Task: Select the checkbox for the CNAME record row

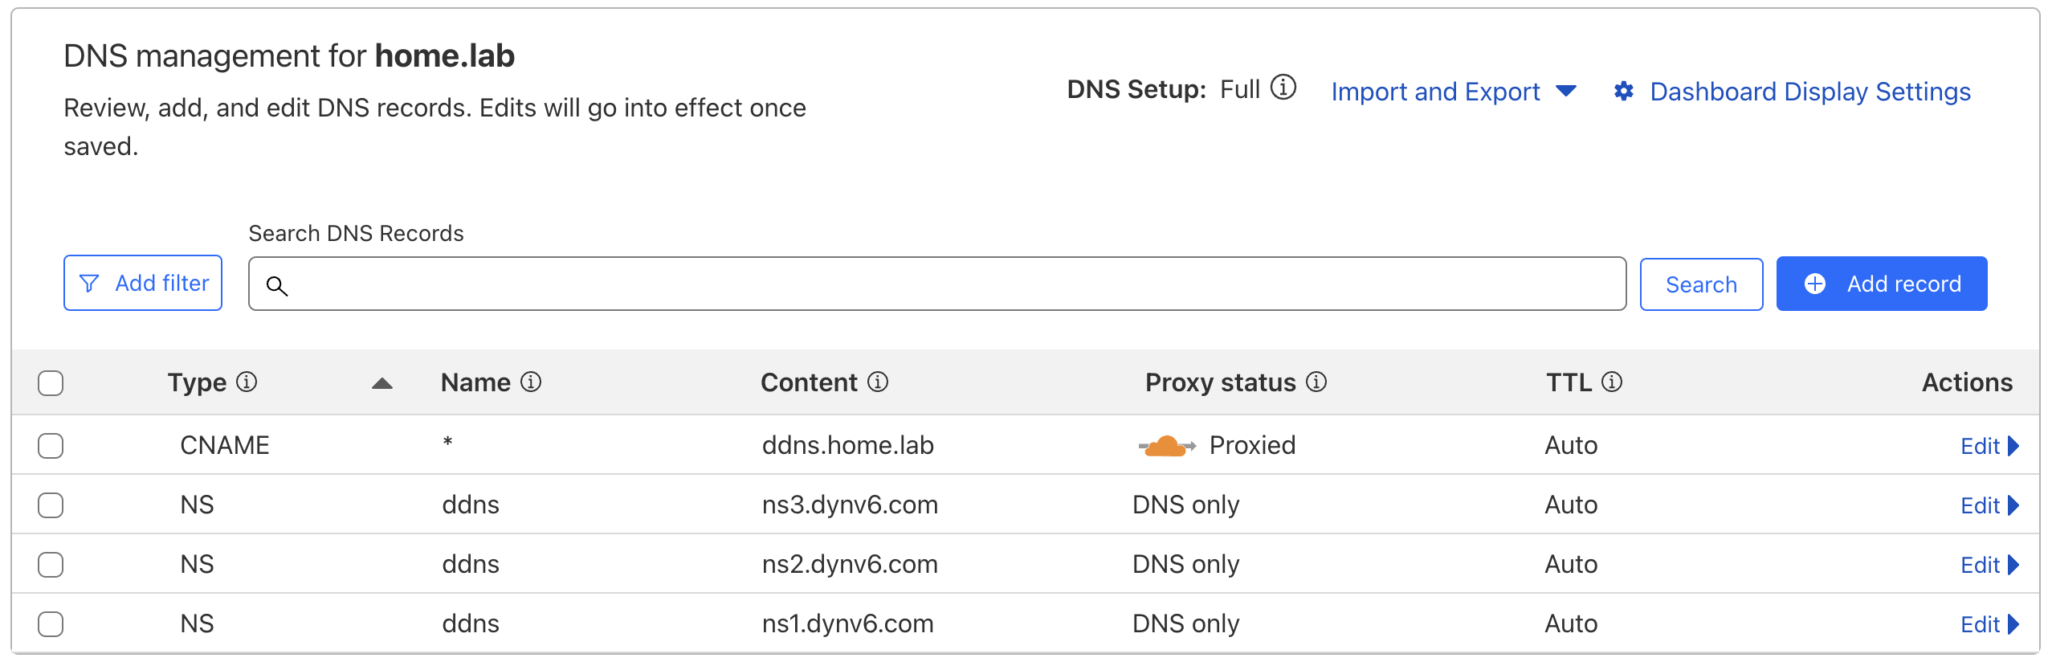Action: point(50,445)
